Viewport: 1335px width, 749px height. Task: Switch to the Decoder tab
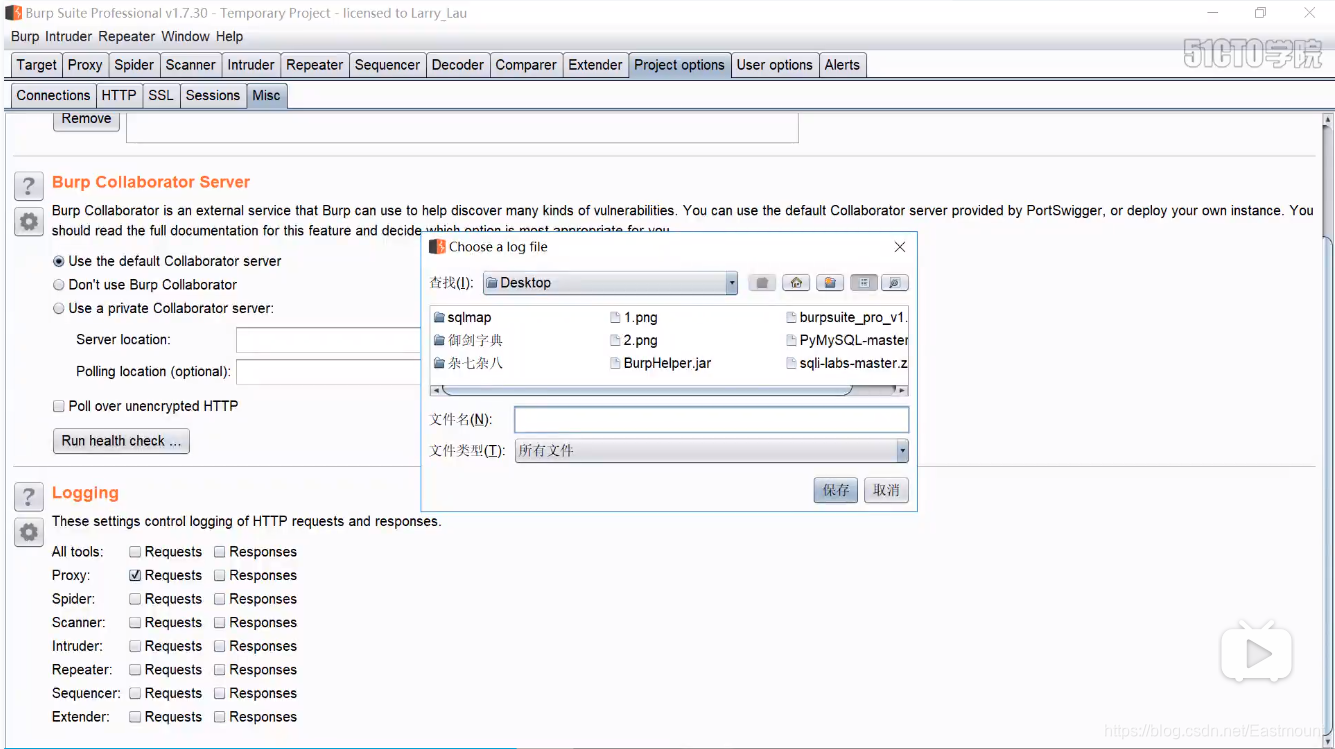click(457, 65)
